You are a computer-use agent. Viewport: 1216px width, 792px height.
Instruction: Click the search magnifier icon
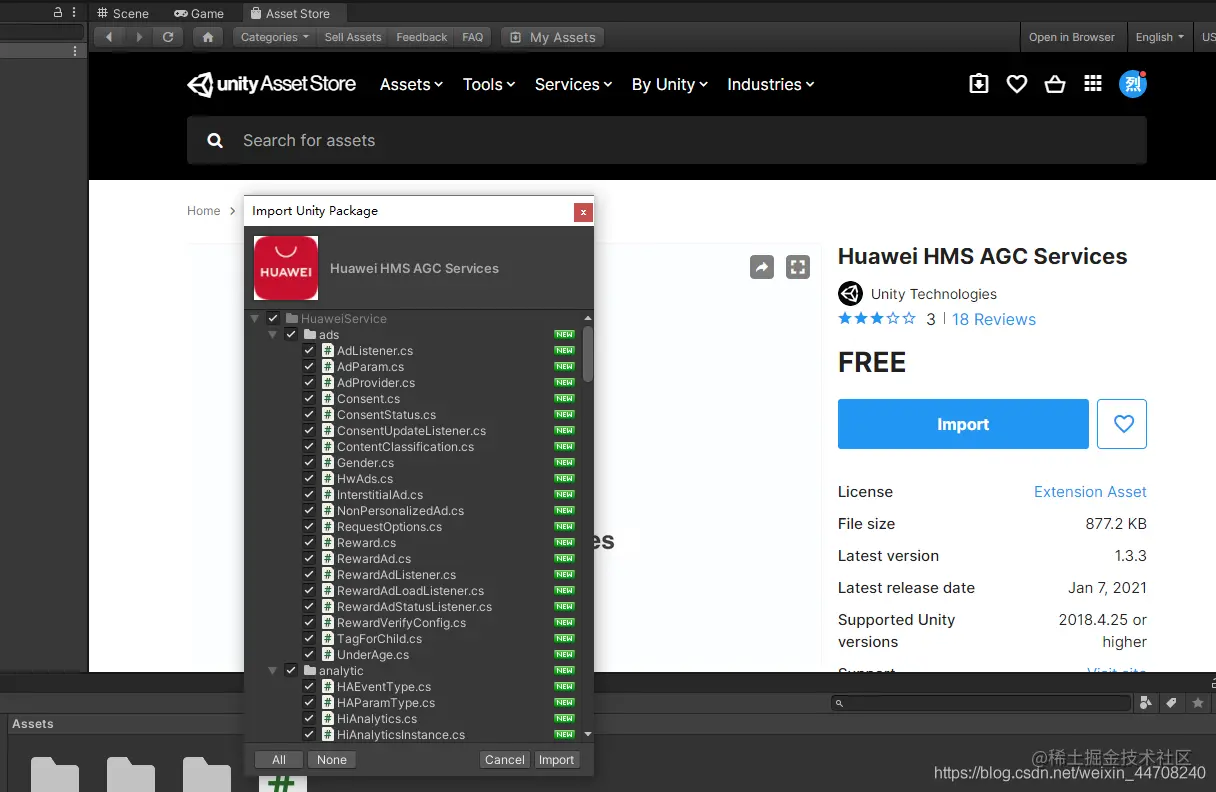[x=215, y=141]
